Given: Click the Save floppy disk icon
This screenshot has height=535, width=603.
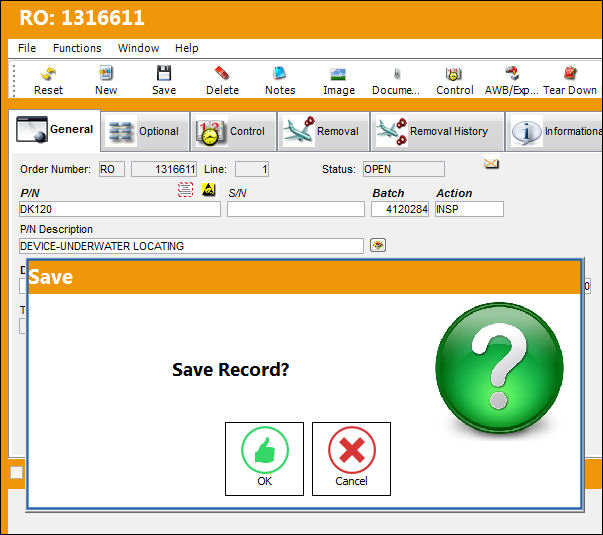Looking at the screenshot, I should (x=164, y=81).
